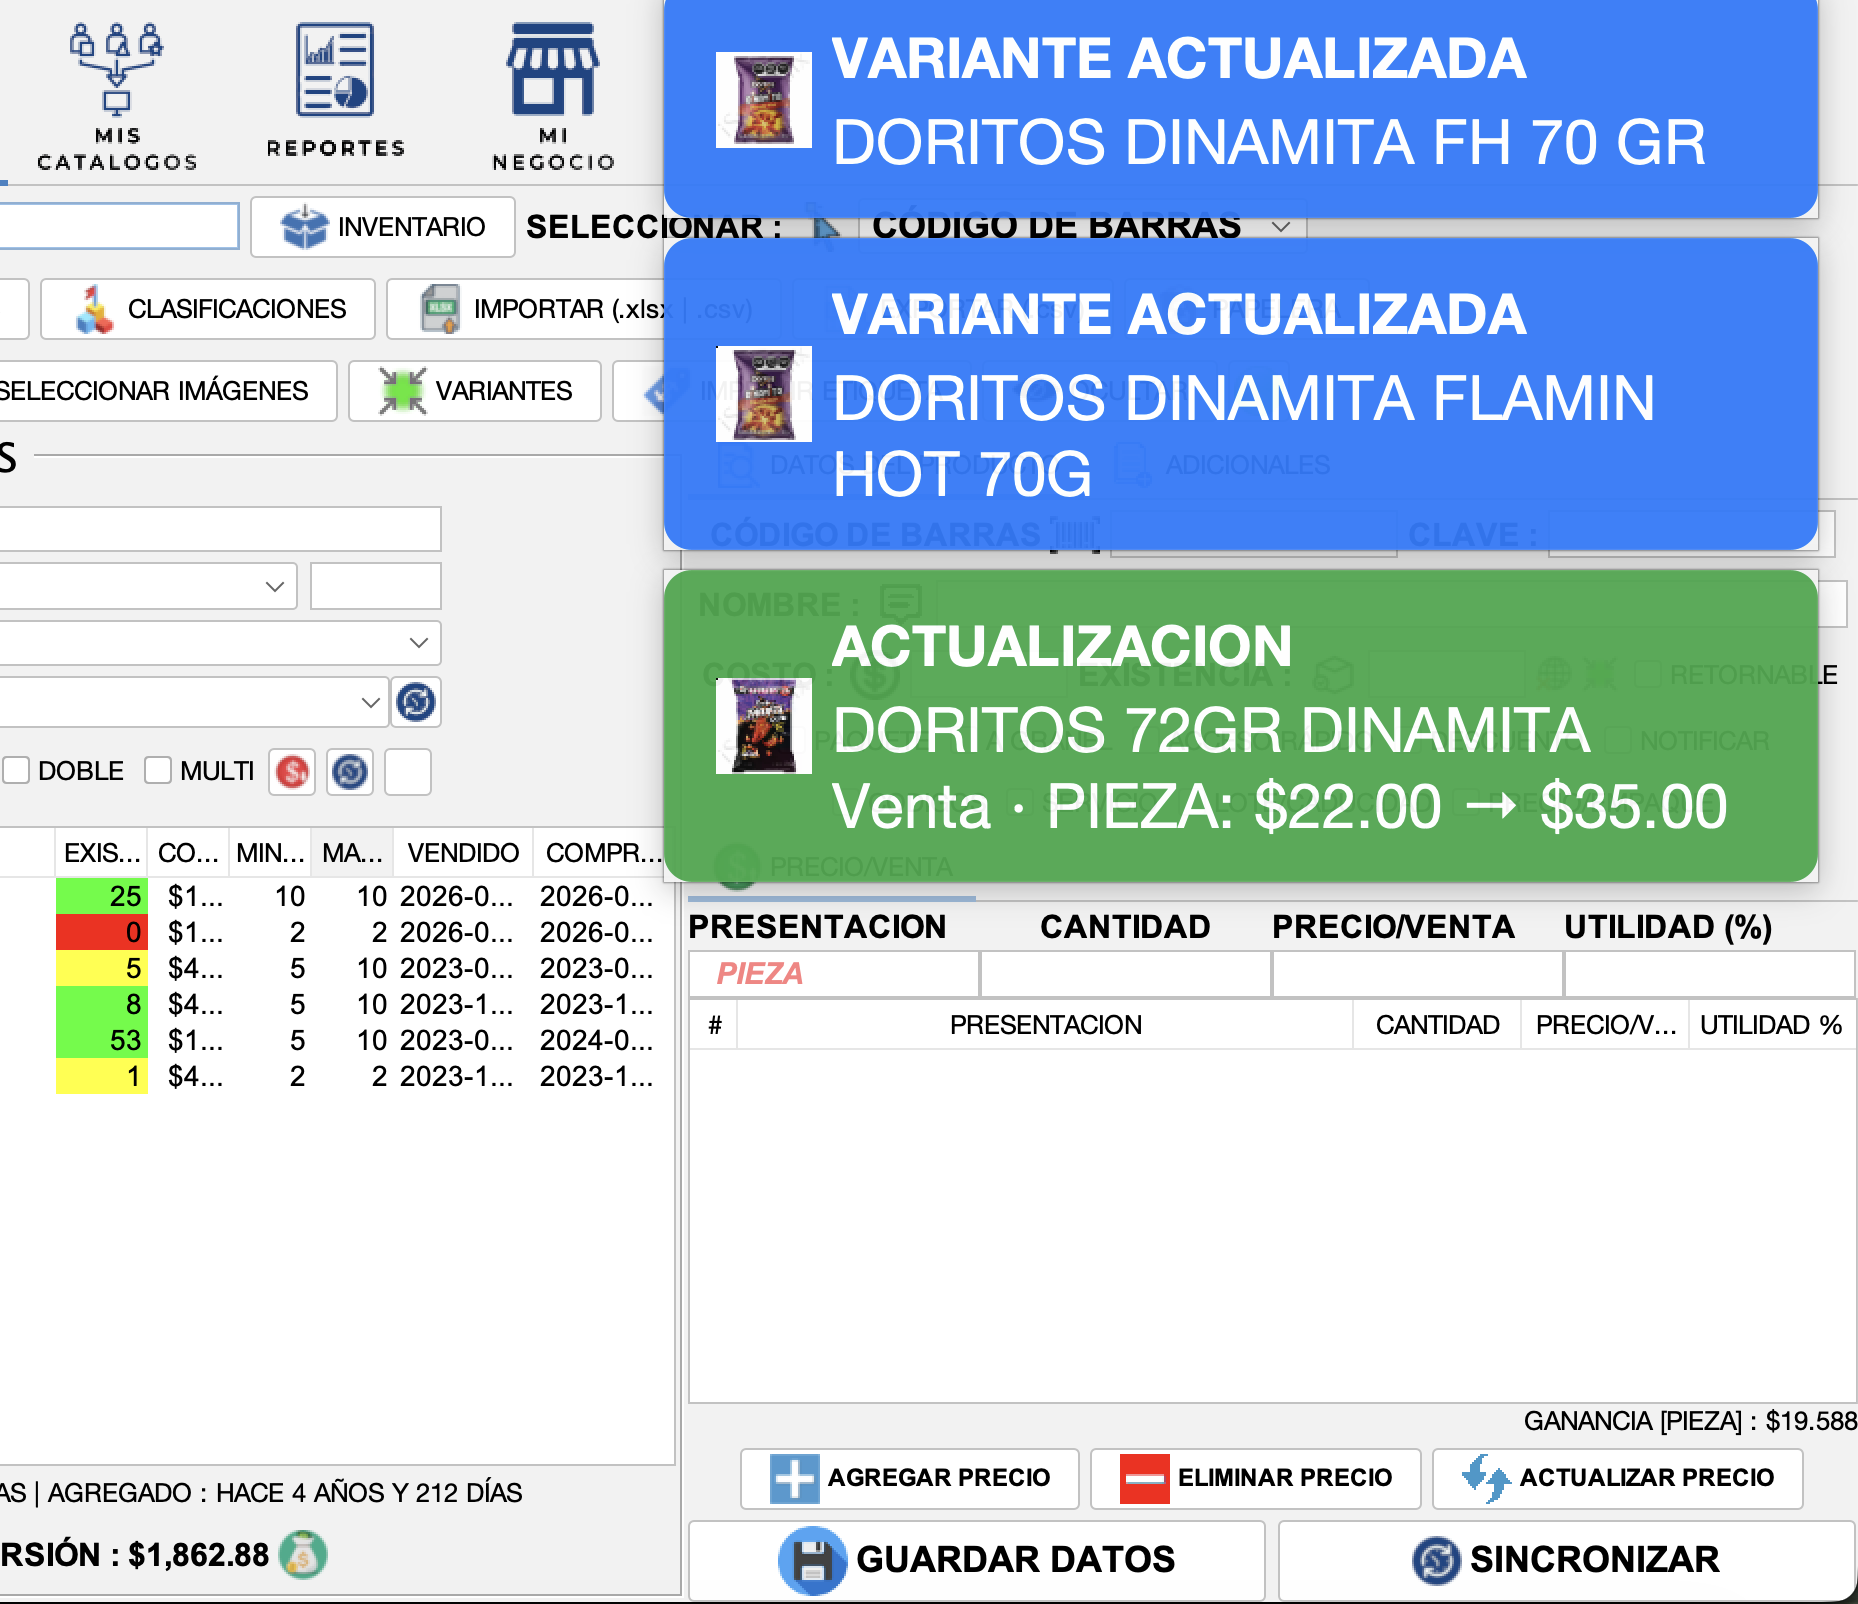This screenshot has width=1858, height=1604.
Task: Click the PIEZA presentation field
Action: point(834,973)
